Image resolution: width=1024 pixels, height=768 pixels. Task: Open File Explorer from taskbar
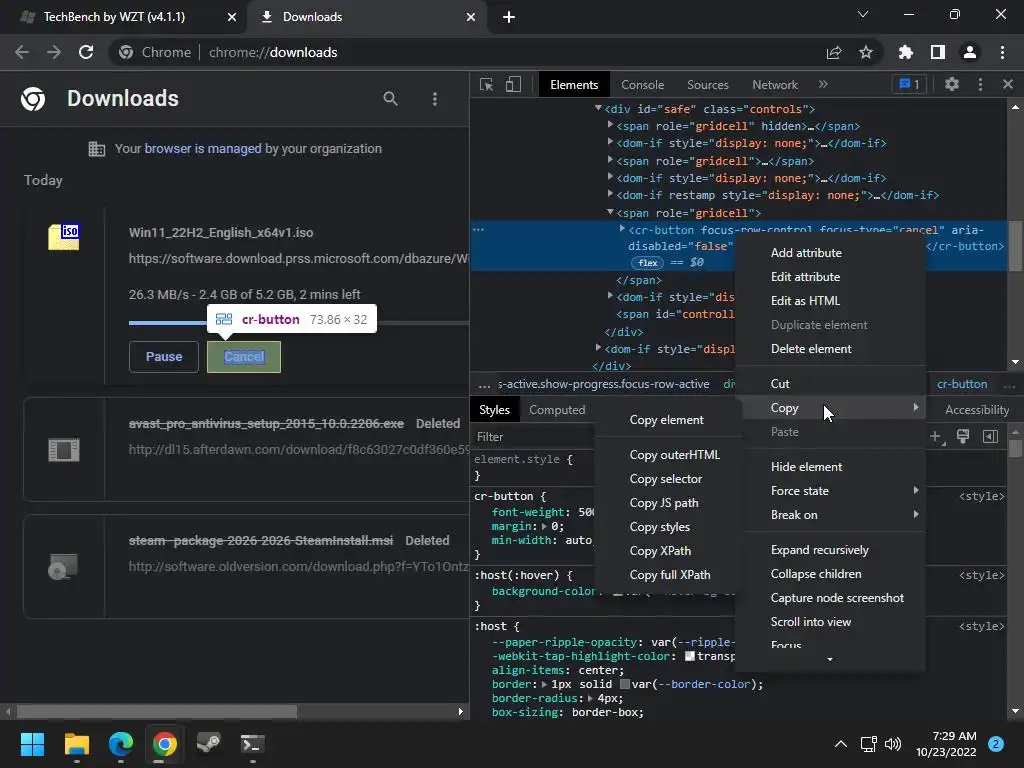[76, 744]
